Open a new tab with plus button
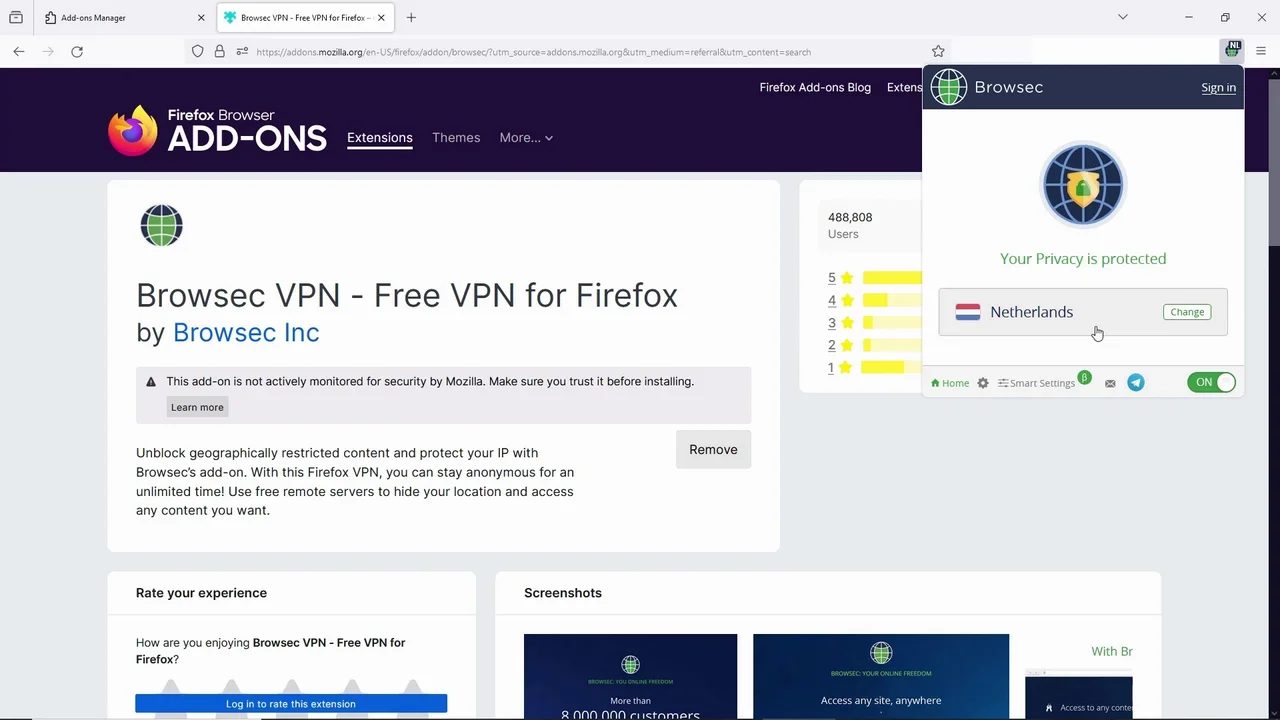Viewport: 1280px width, 720px height. coord(411,17)
